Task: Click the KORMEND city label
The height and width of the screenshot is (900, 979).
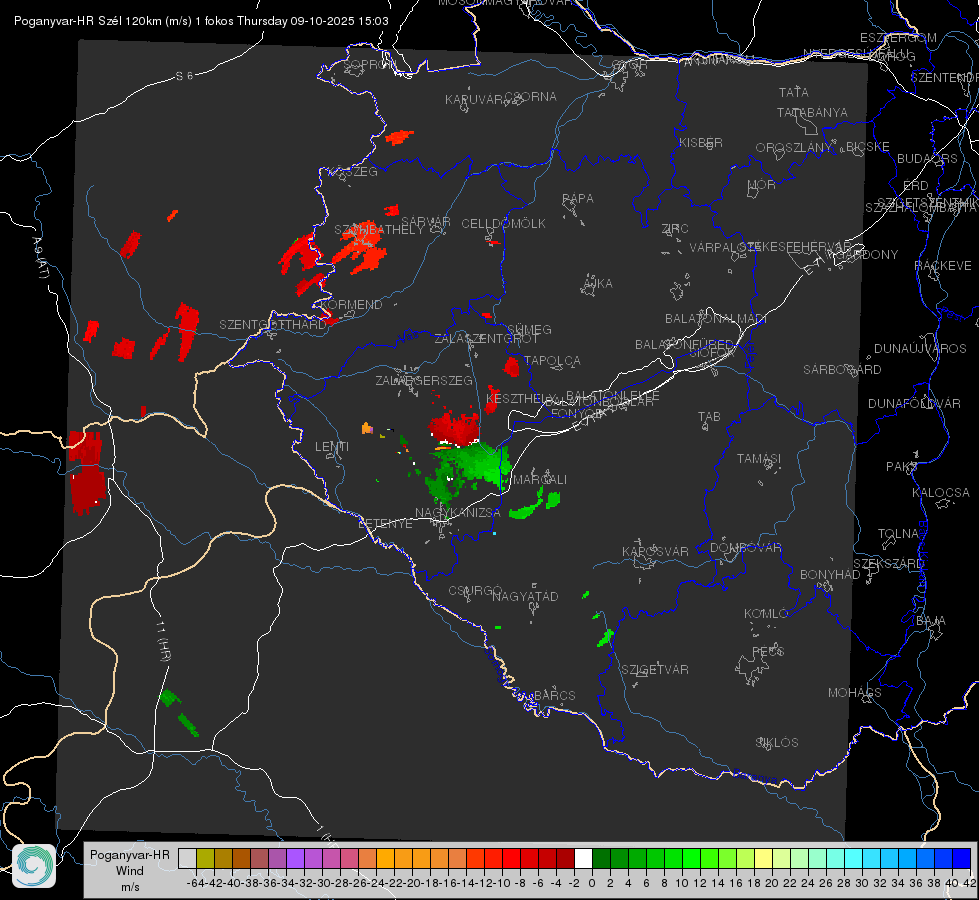Action: [351, 305]
